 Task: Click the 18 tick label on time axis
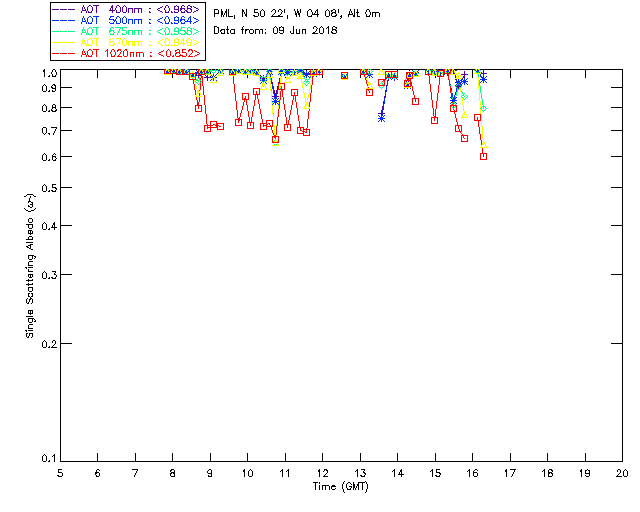tap(548, 473)
